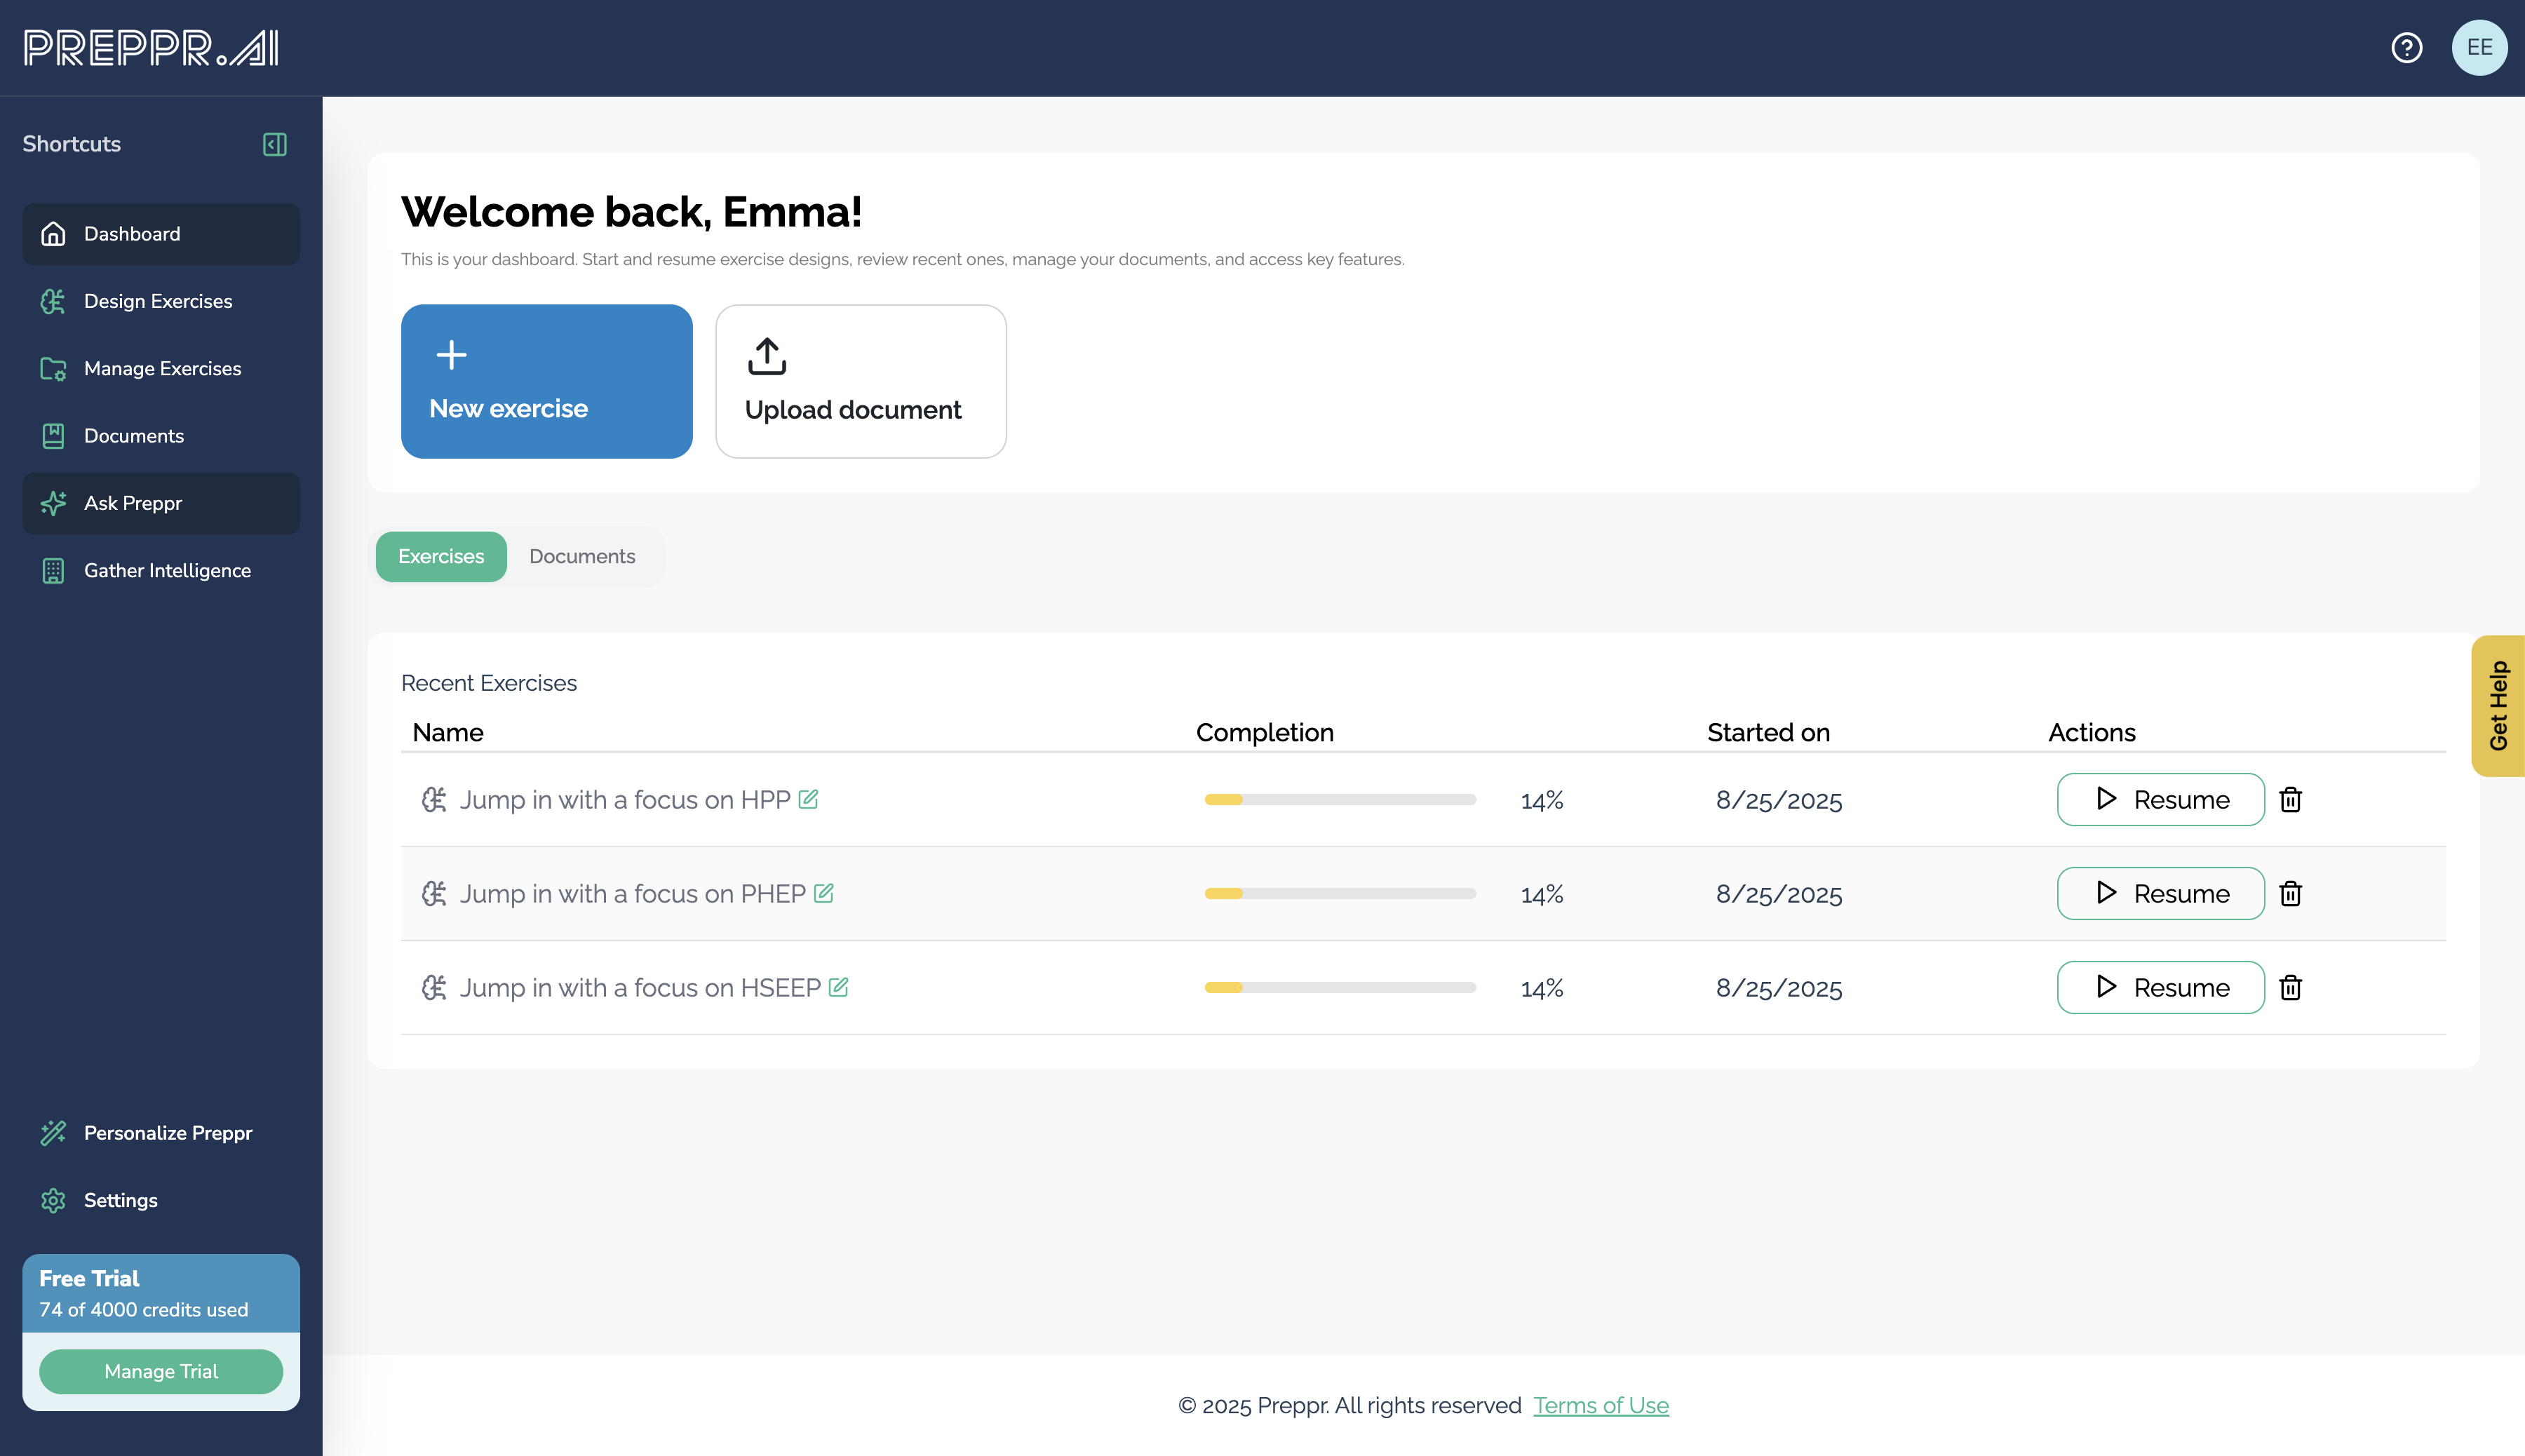Delete the PHEP exercise with trash icon
Image resolution: width=2525 pixels, height=1456 pixels.
point(2290,893)
